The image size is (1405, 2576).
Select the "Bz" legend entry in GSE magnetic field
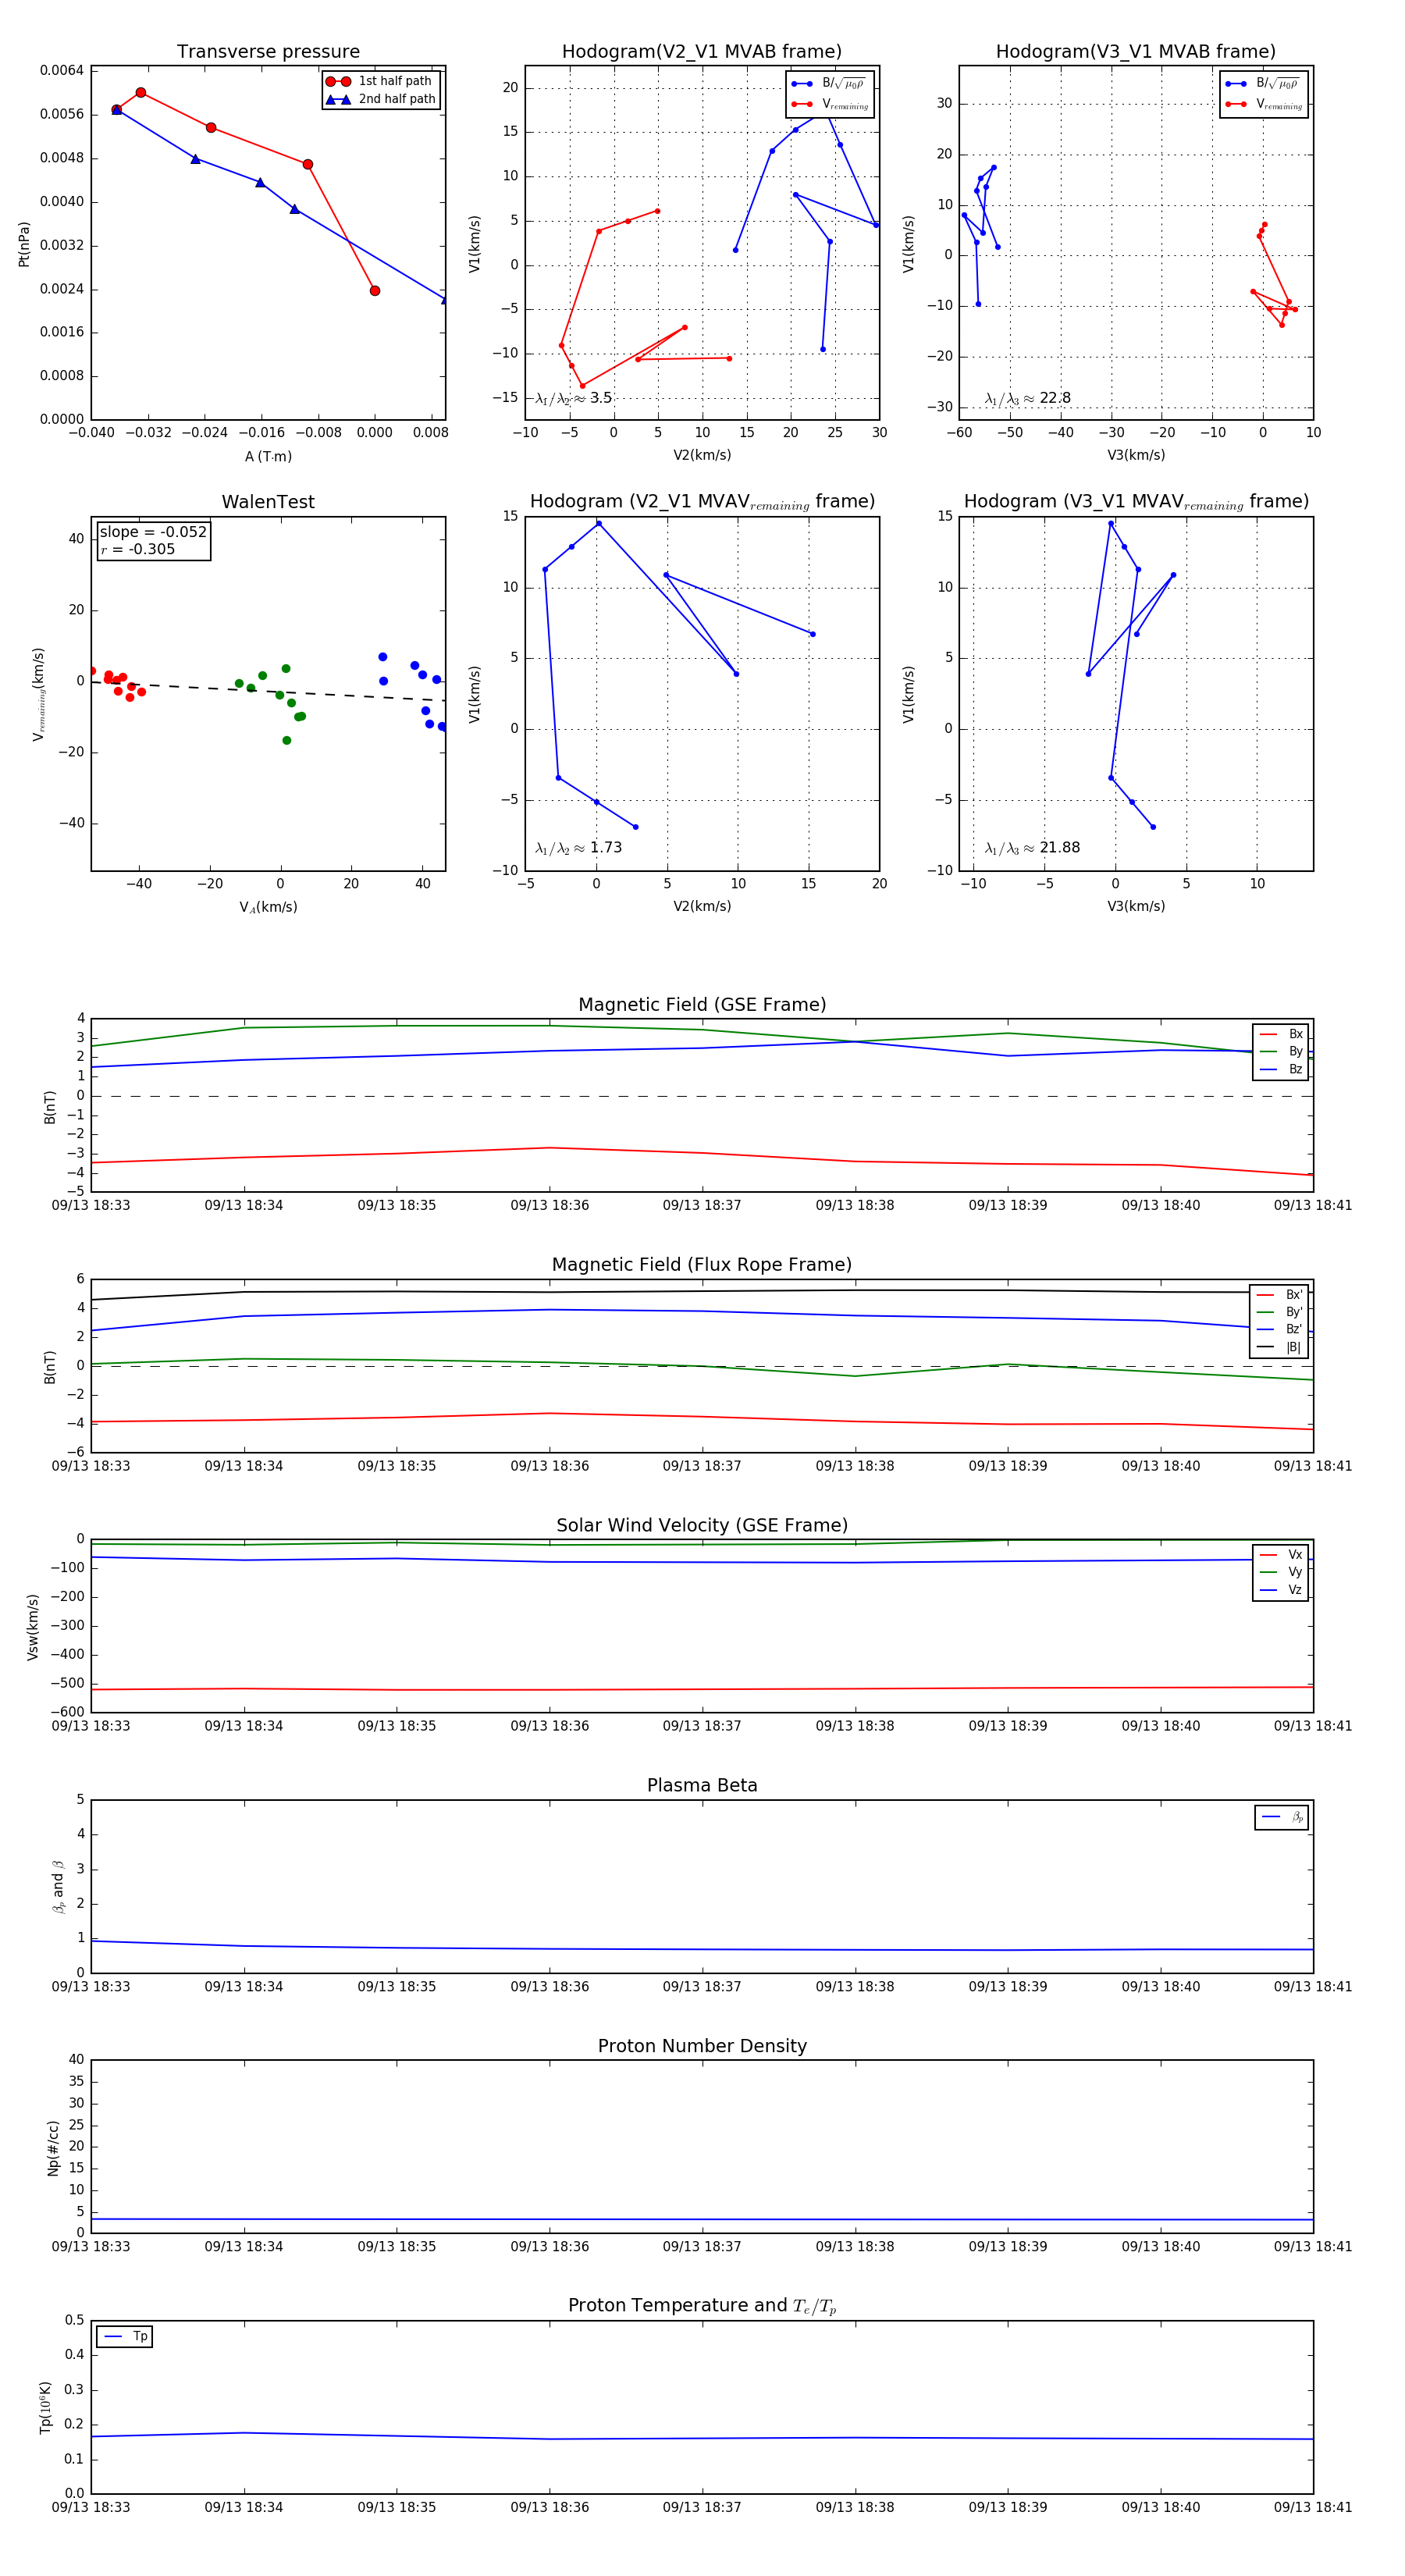(x=1281, y=1069)
